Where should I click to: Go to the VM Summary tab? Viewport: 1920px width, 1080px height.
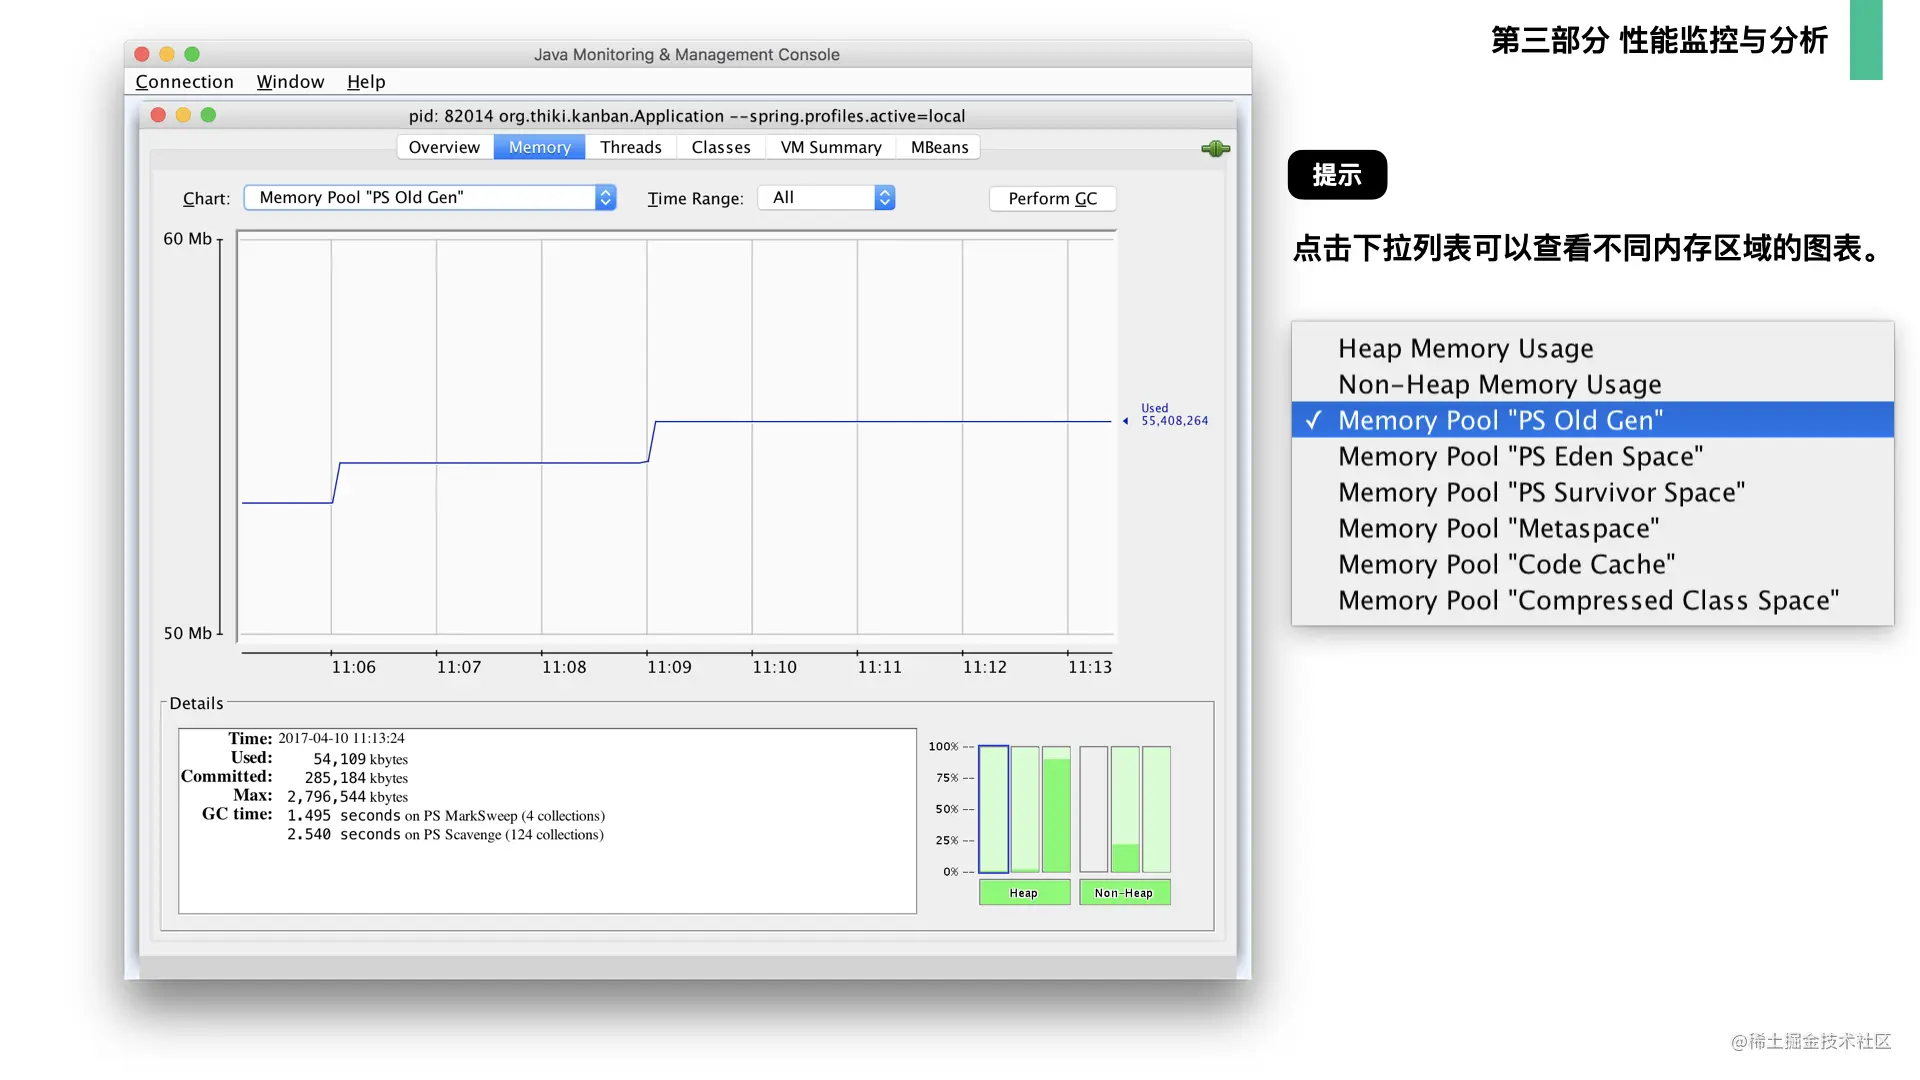pos(831,147)
